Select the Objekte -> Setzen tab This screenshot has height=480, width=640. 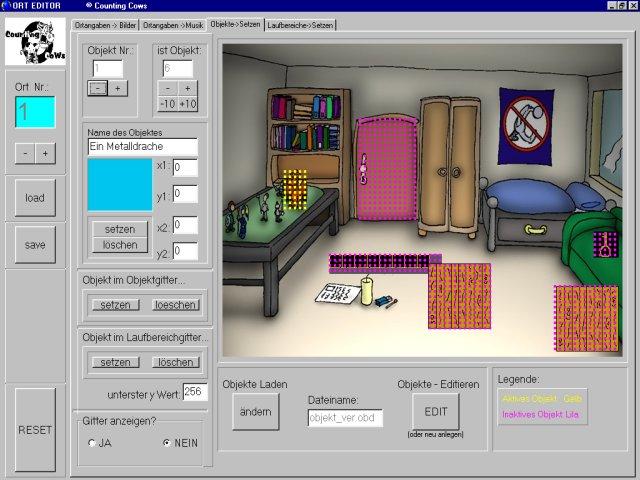tap(236, 24)
